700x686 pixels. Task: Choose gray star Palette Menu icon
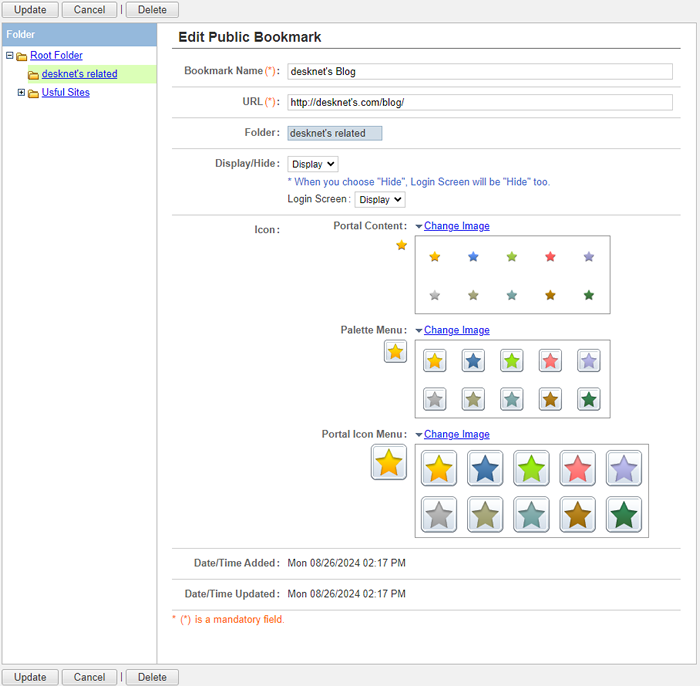tap(434, 399)
